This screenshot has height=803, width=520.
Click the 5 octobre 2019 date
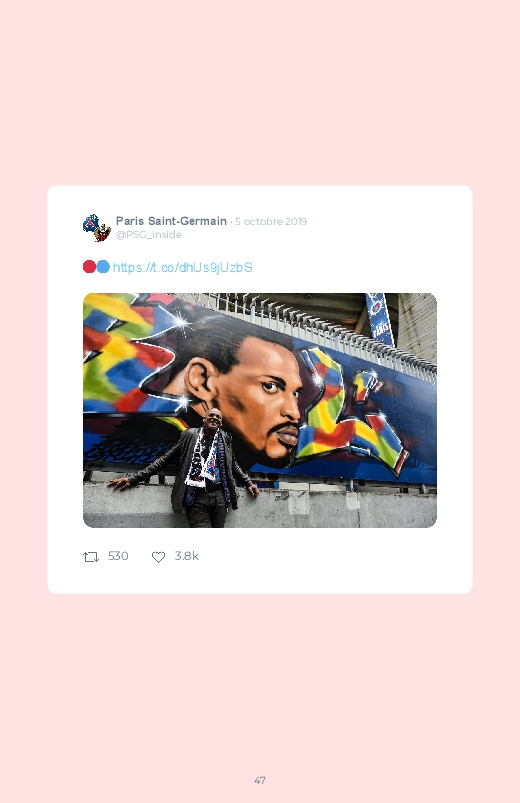(271, 221)
